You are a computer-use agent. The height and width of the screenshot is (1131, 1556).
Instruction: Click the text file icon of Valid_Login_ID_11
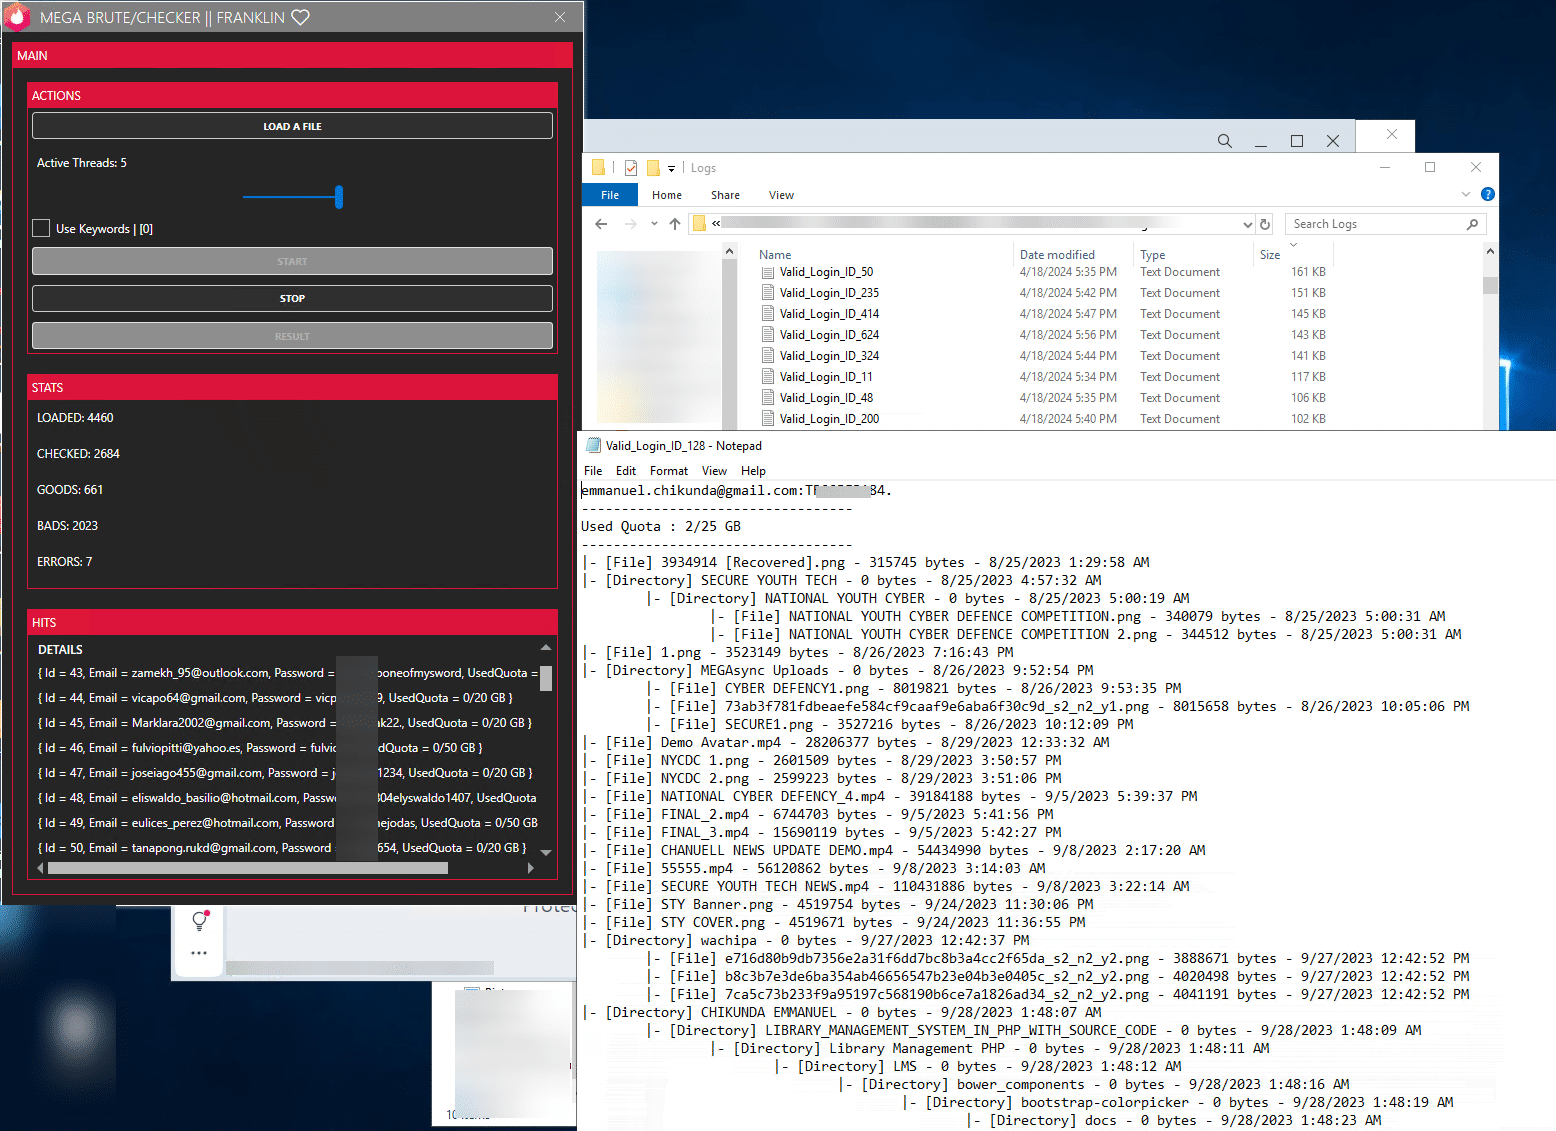[x=768, y=377]
